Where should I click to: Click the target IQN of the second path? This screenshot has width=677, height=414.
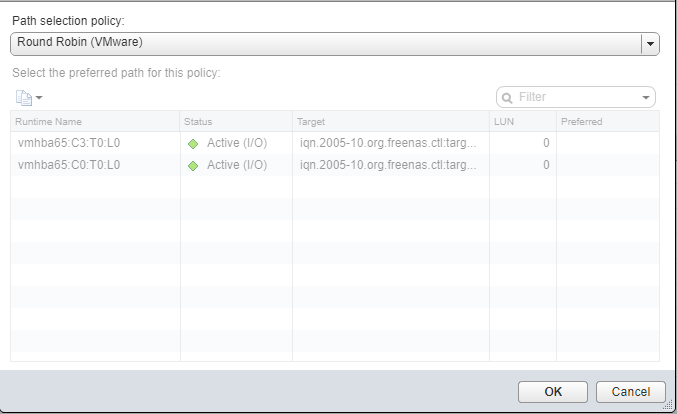[x=388, y=165]
